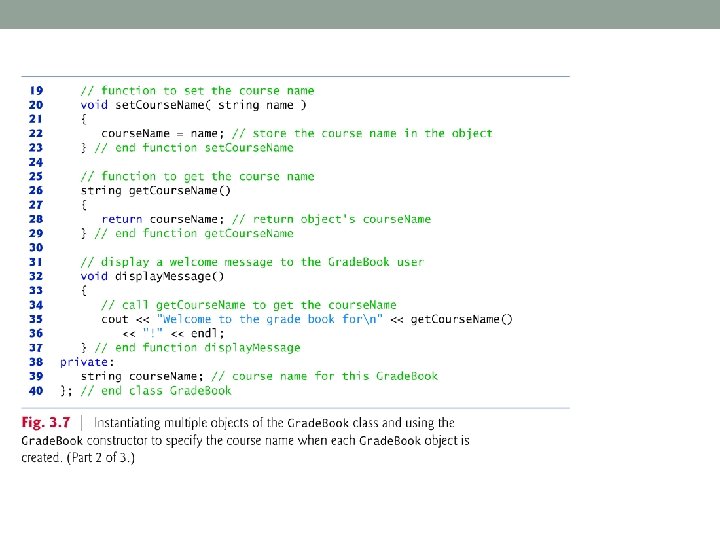The image size is (720, 540).
Task: Click 'courseName = name;' statement
Action: (x=163, y=134)
